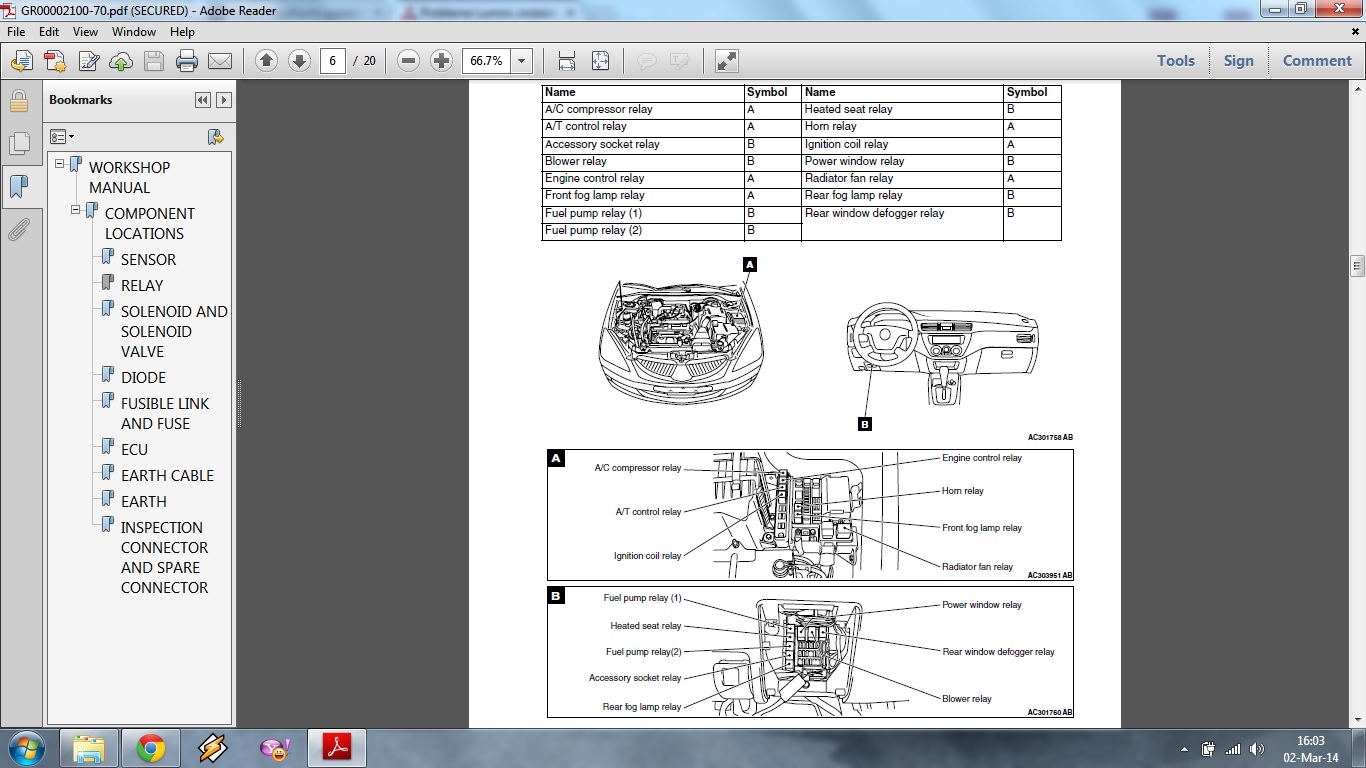Open Winamp from taskbar
This screenshot has height=768, width=1366.
tap(213, 748)
